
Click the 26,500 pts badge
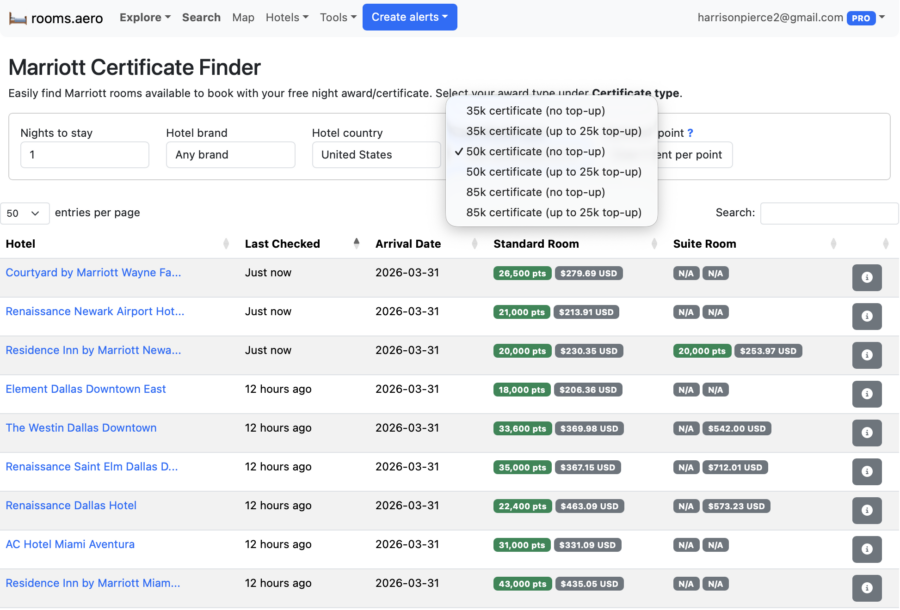(522, 273)
